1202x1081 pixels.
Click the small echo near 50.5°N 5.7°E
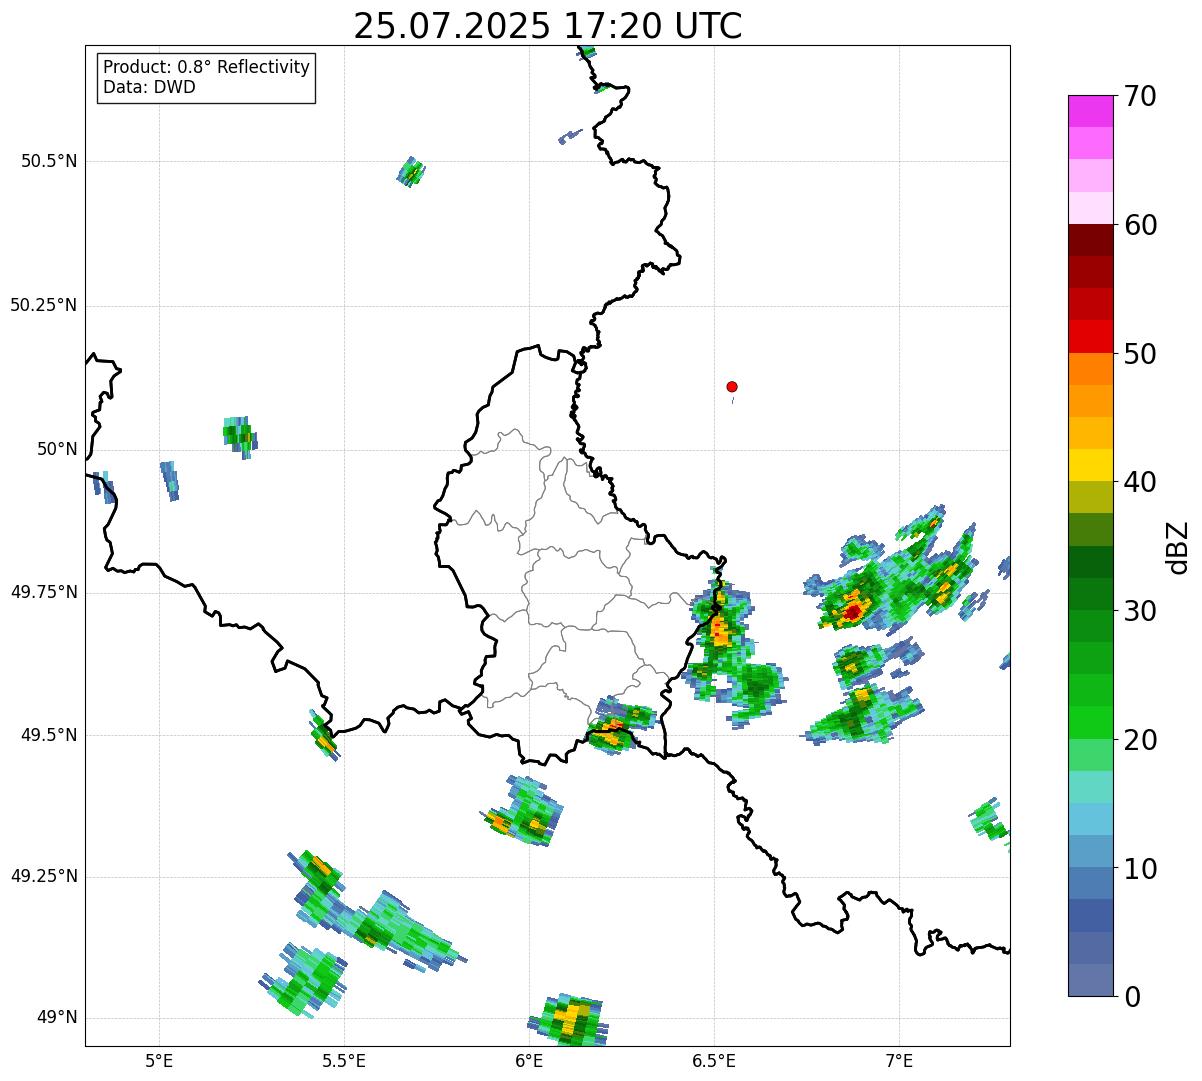click(411, 172)
